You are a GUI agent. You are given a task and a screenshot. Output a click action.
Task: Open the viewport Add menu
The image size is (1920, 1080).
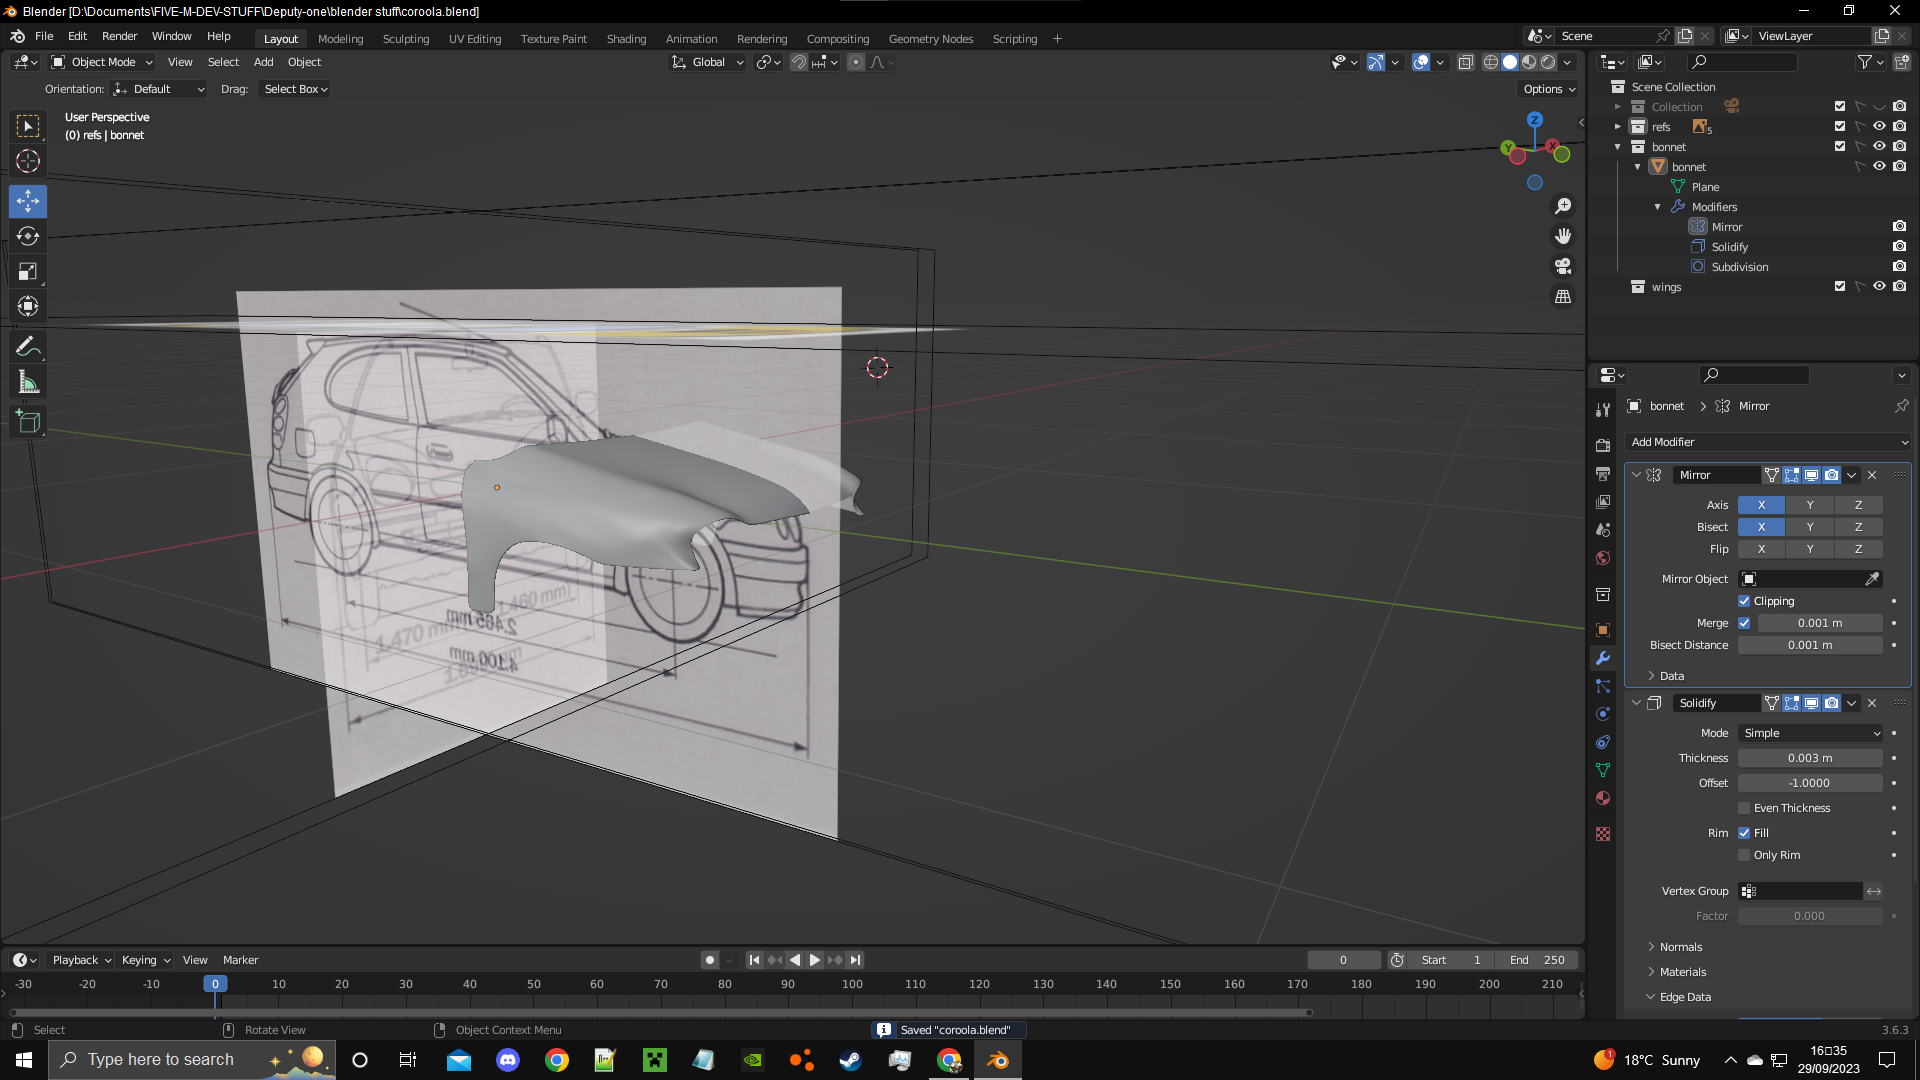(263, 62)
